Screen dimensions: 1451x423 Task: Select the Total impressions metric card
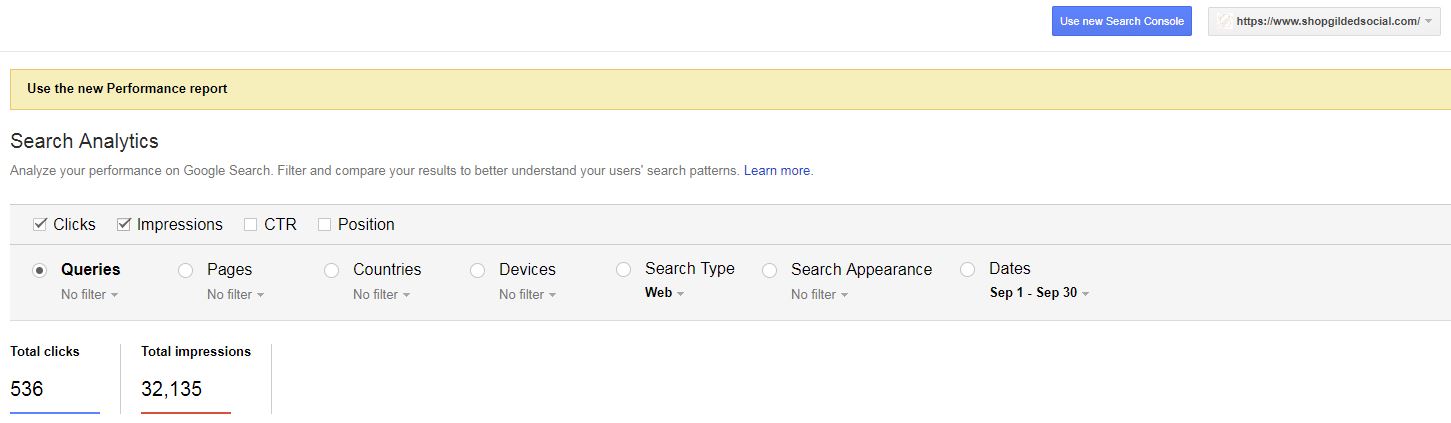pos(196,377)
